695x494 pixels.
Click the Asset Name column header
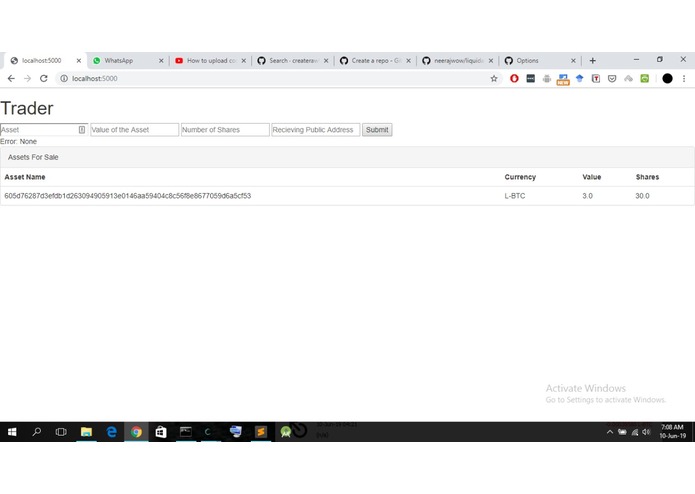click(x=25, y=177)
